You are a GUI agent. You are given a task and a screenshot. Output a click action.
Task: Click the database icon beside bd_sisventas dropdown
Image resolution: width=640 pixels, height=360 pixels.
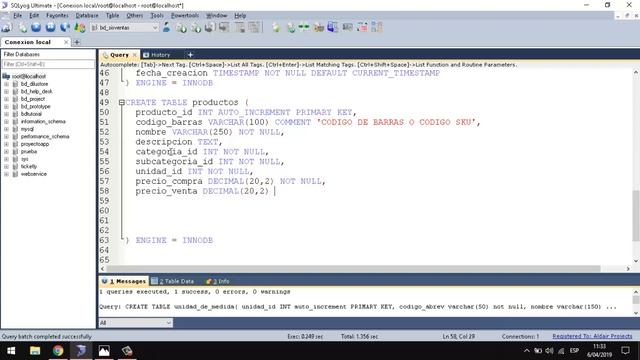tap(94, 28)
